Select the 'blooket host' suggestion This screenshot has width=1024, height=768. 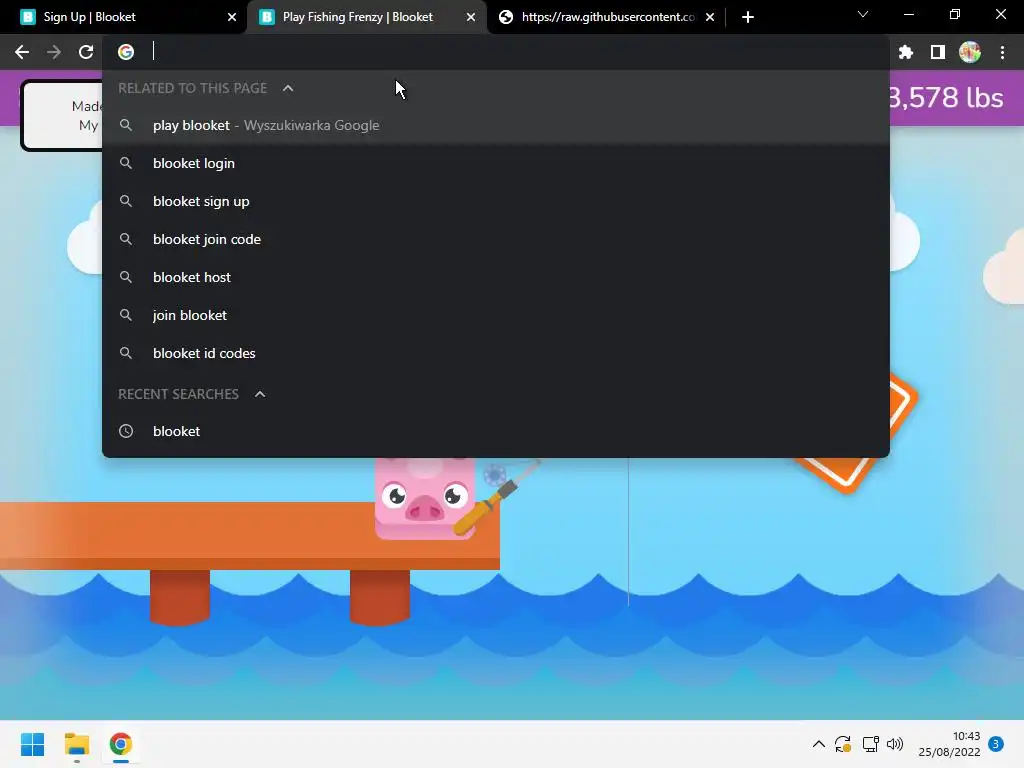pyautogui.click(x=496, y=277)
